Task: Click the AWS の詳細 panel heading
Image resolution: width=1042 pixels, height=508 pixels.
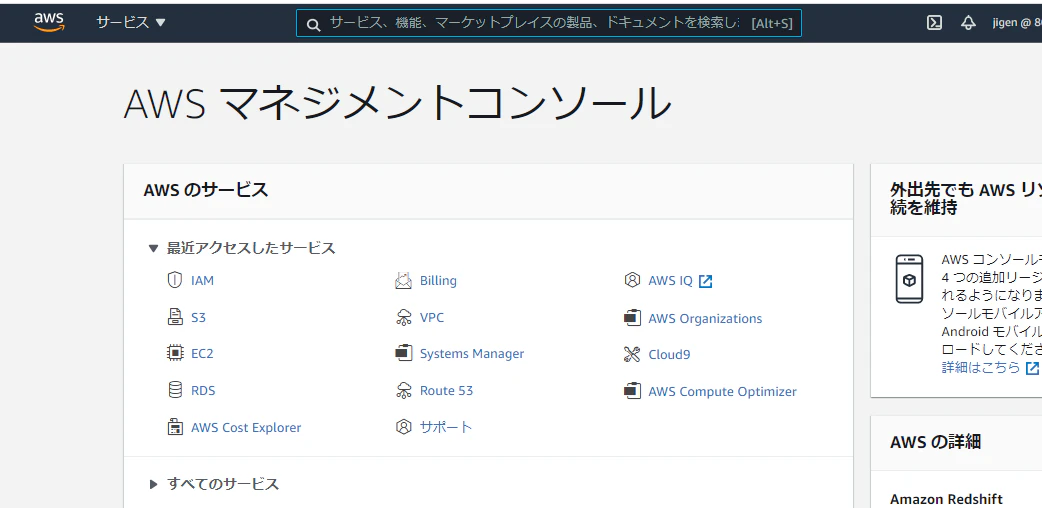Action: [x=936, y=442]
